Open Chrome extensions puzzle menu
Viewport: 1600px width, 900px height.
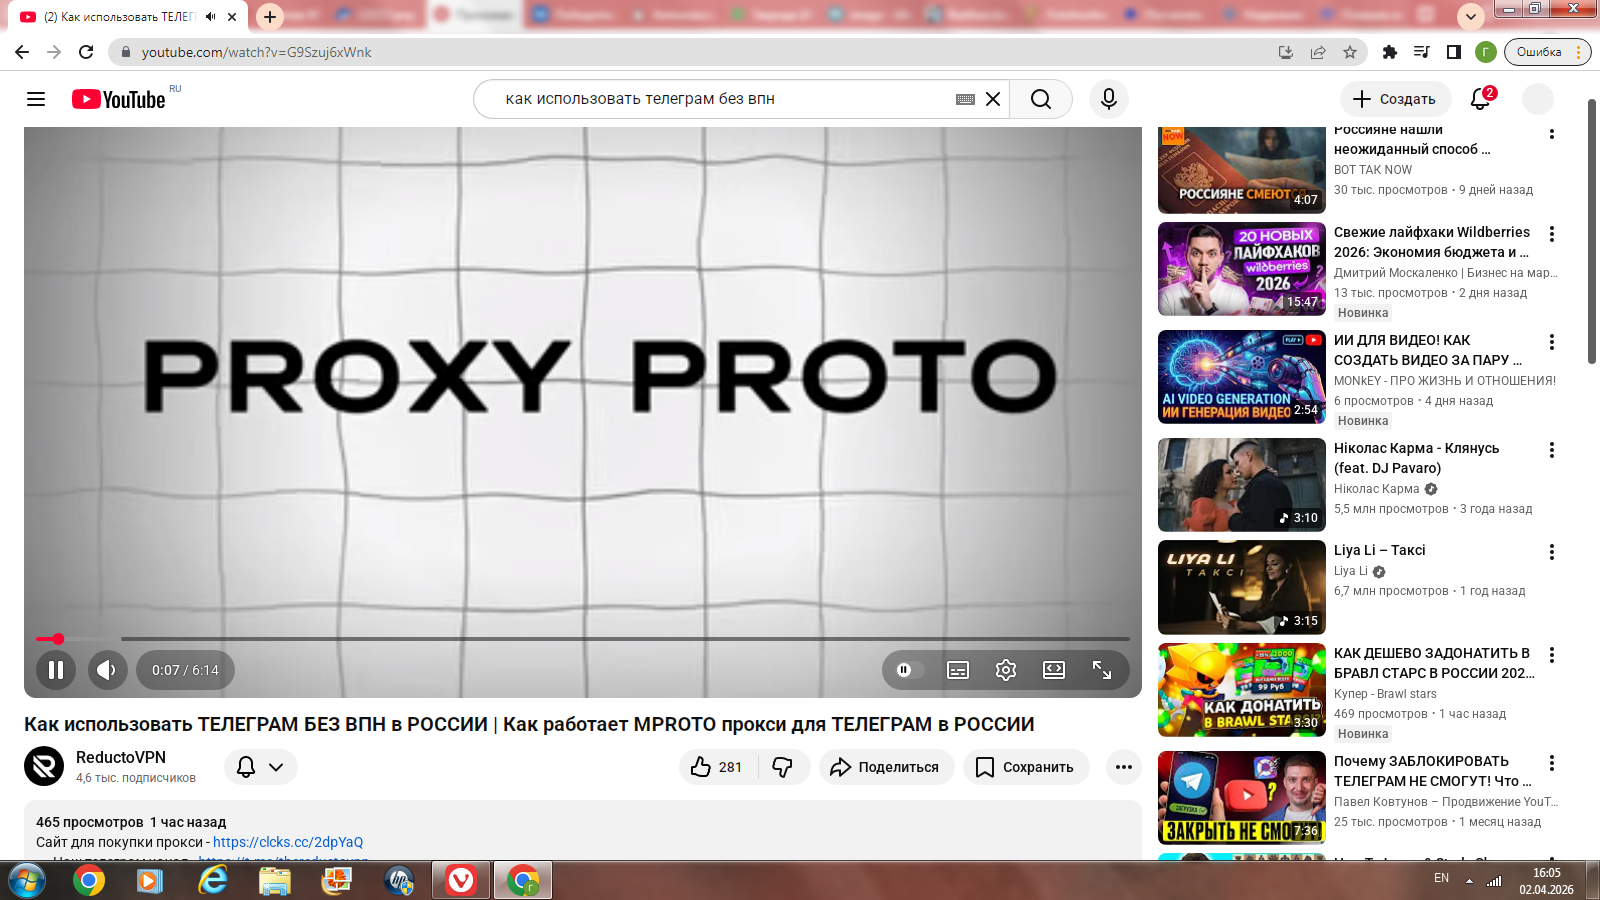coord(1389,52)
